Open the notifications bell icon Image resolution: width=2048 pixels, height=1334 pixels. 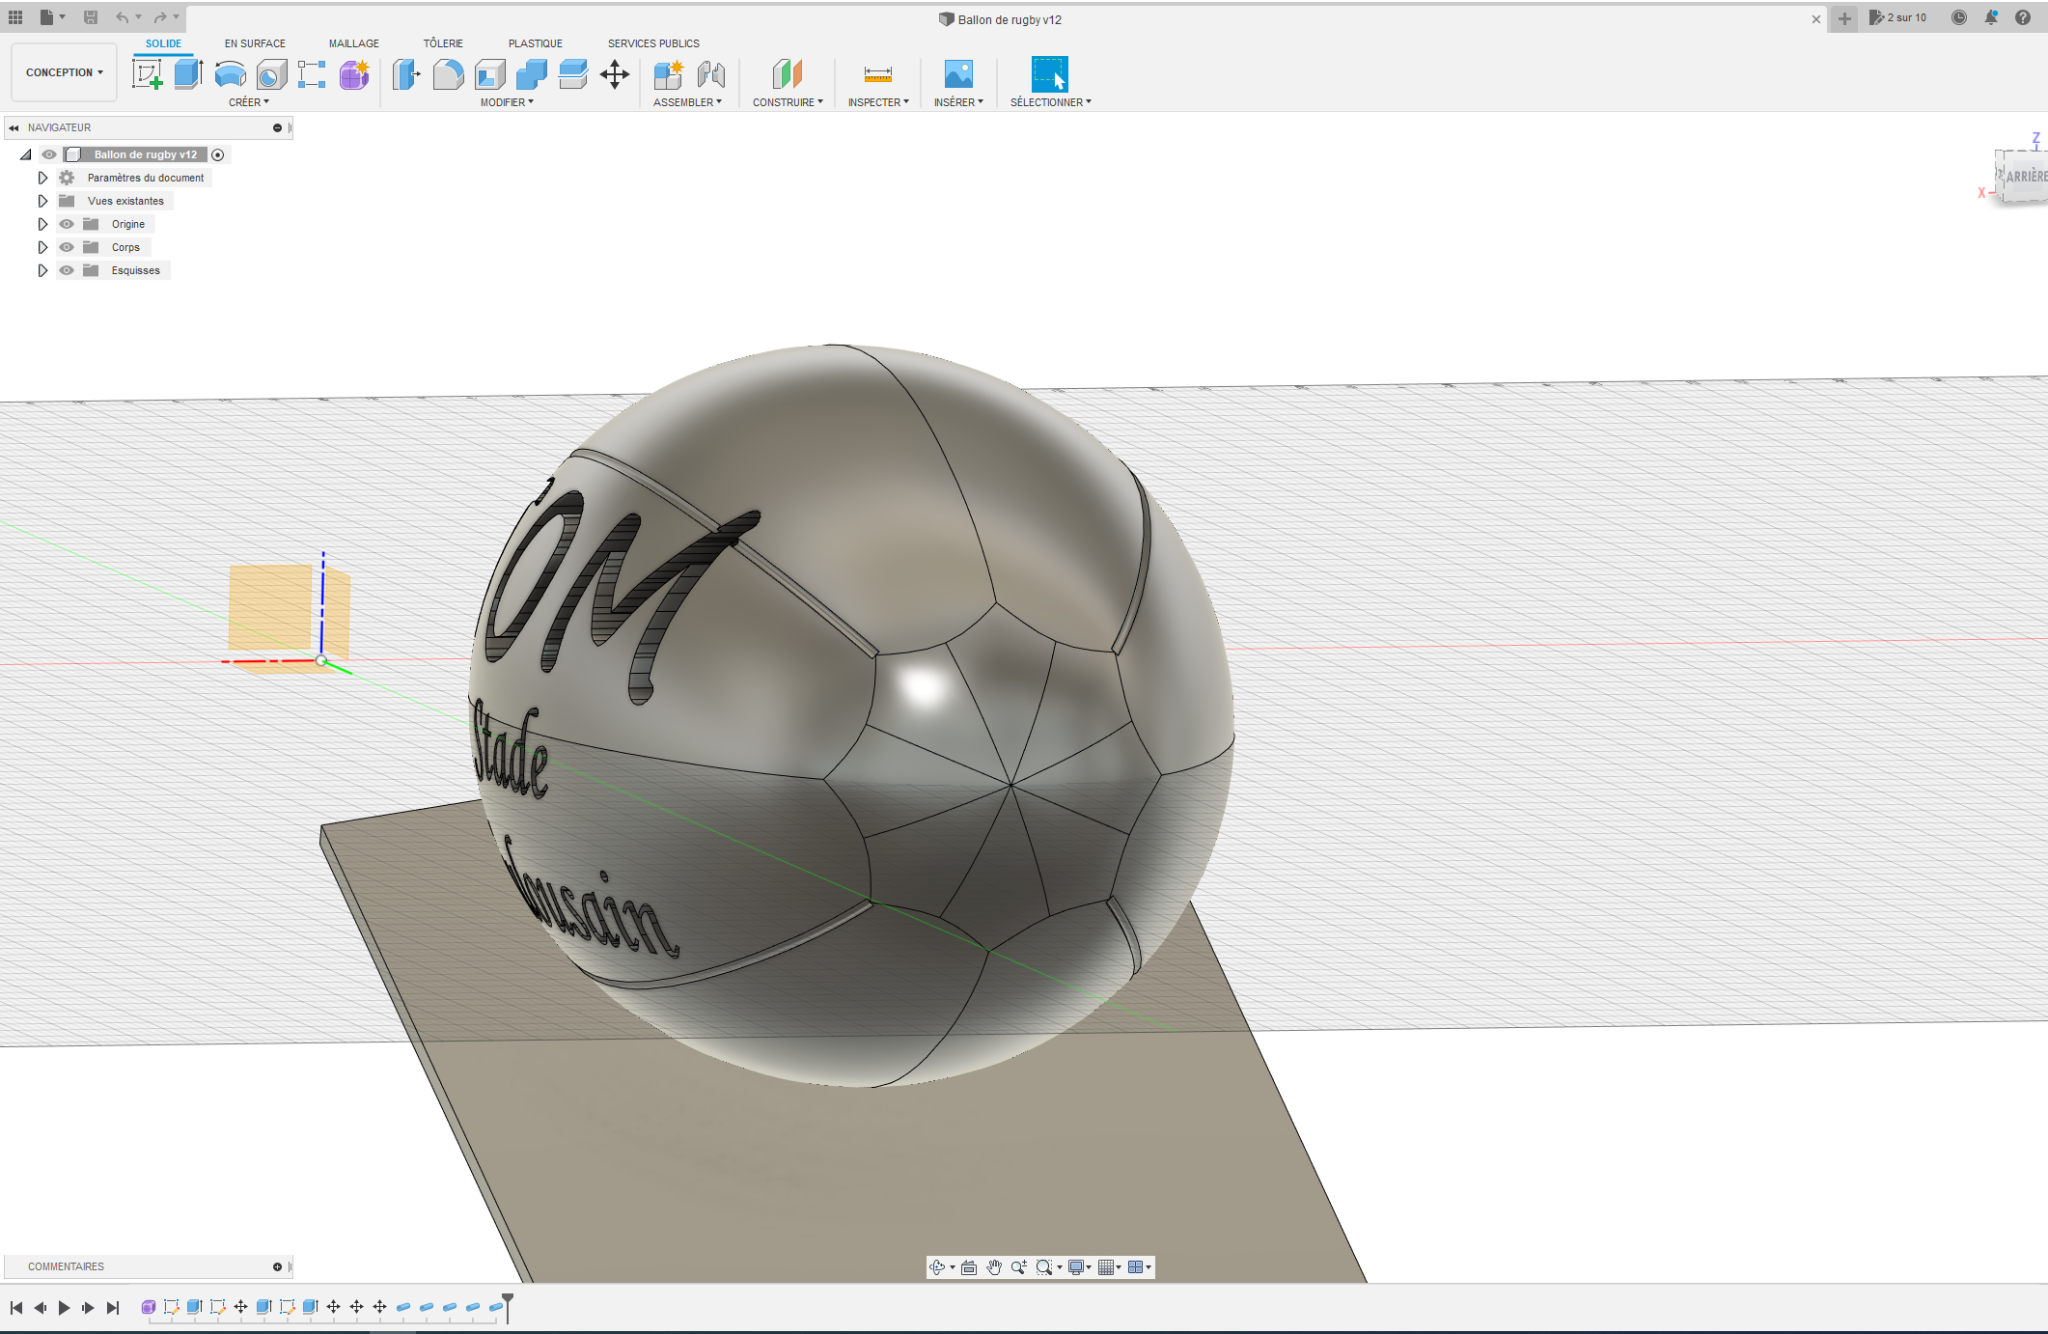coord(1991,17)
